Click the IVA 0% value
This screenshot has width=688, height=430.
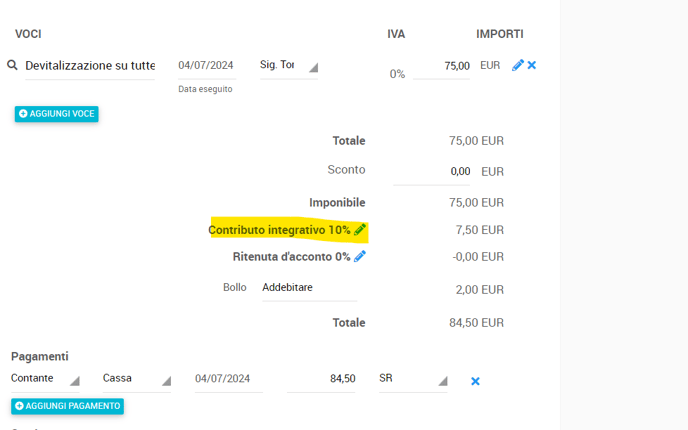click(x=397, y=74)
